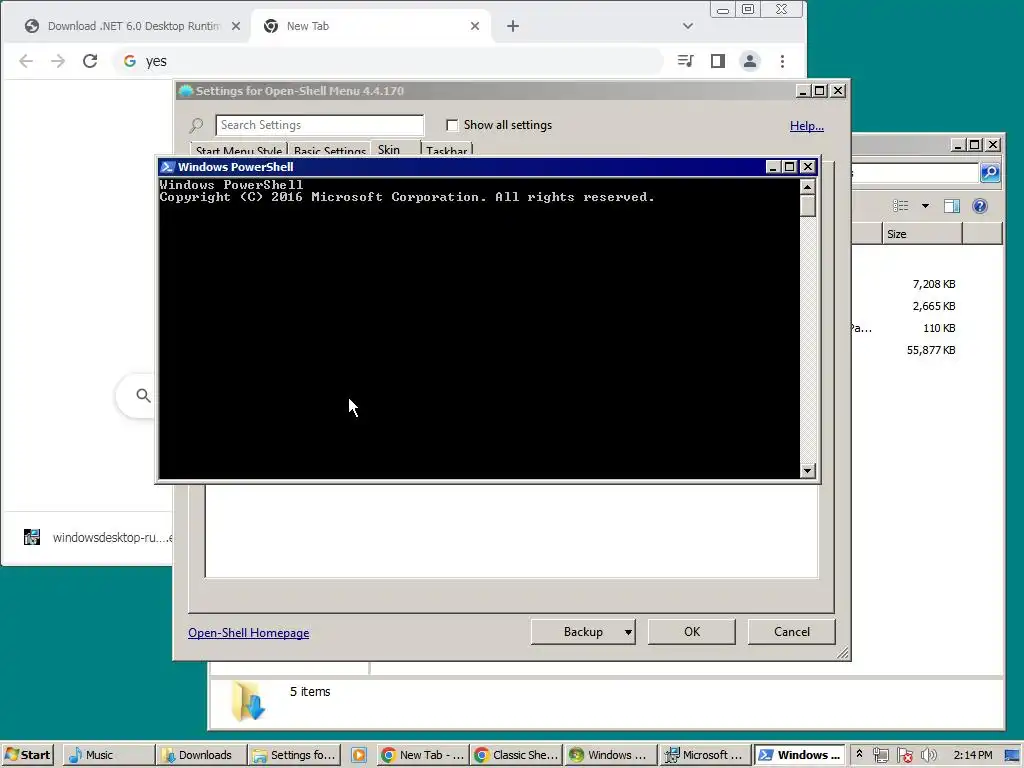Switch to the New Tab tab
Screen dimensions: 1024x768
pos(370,26)
